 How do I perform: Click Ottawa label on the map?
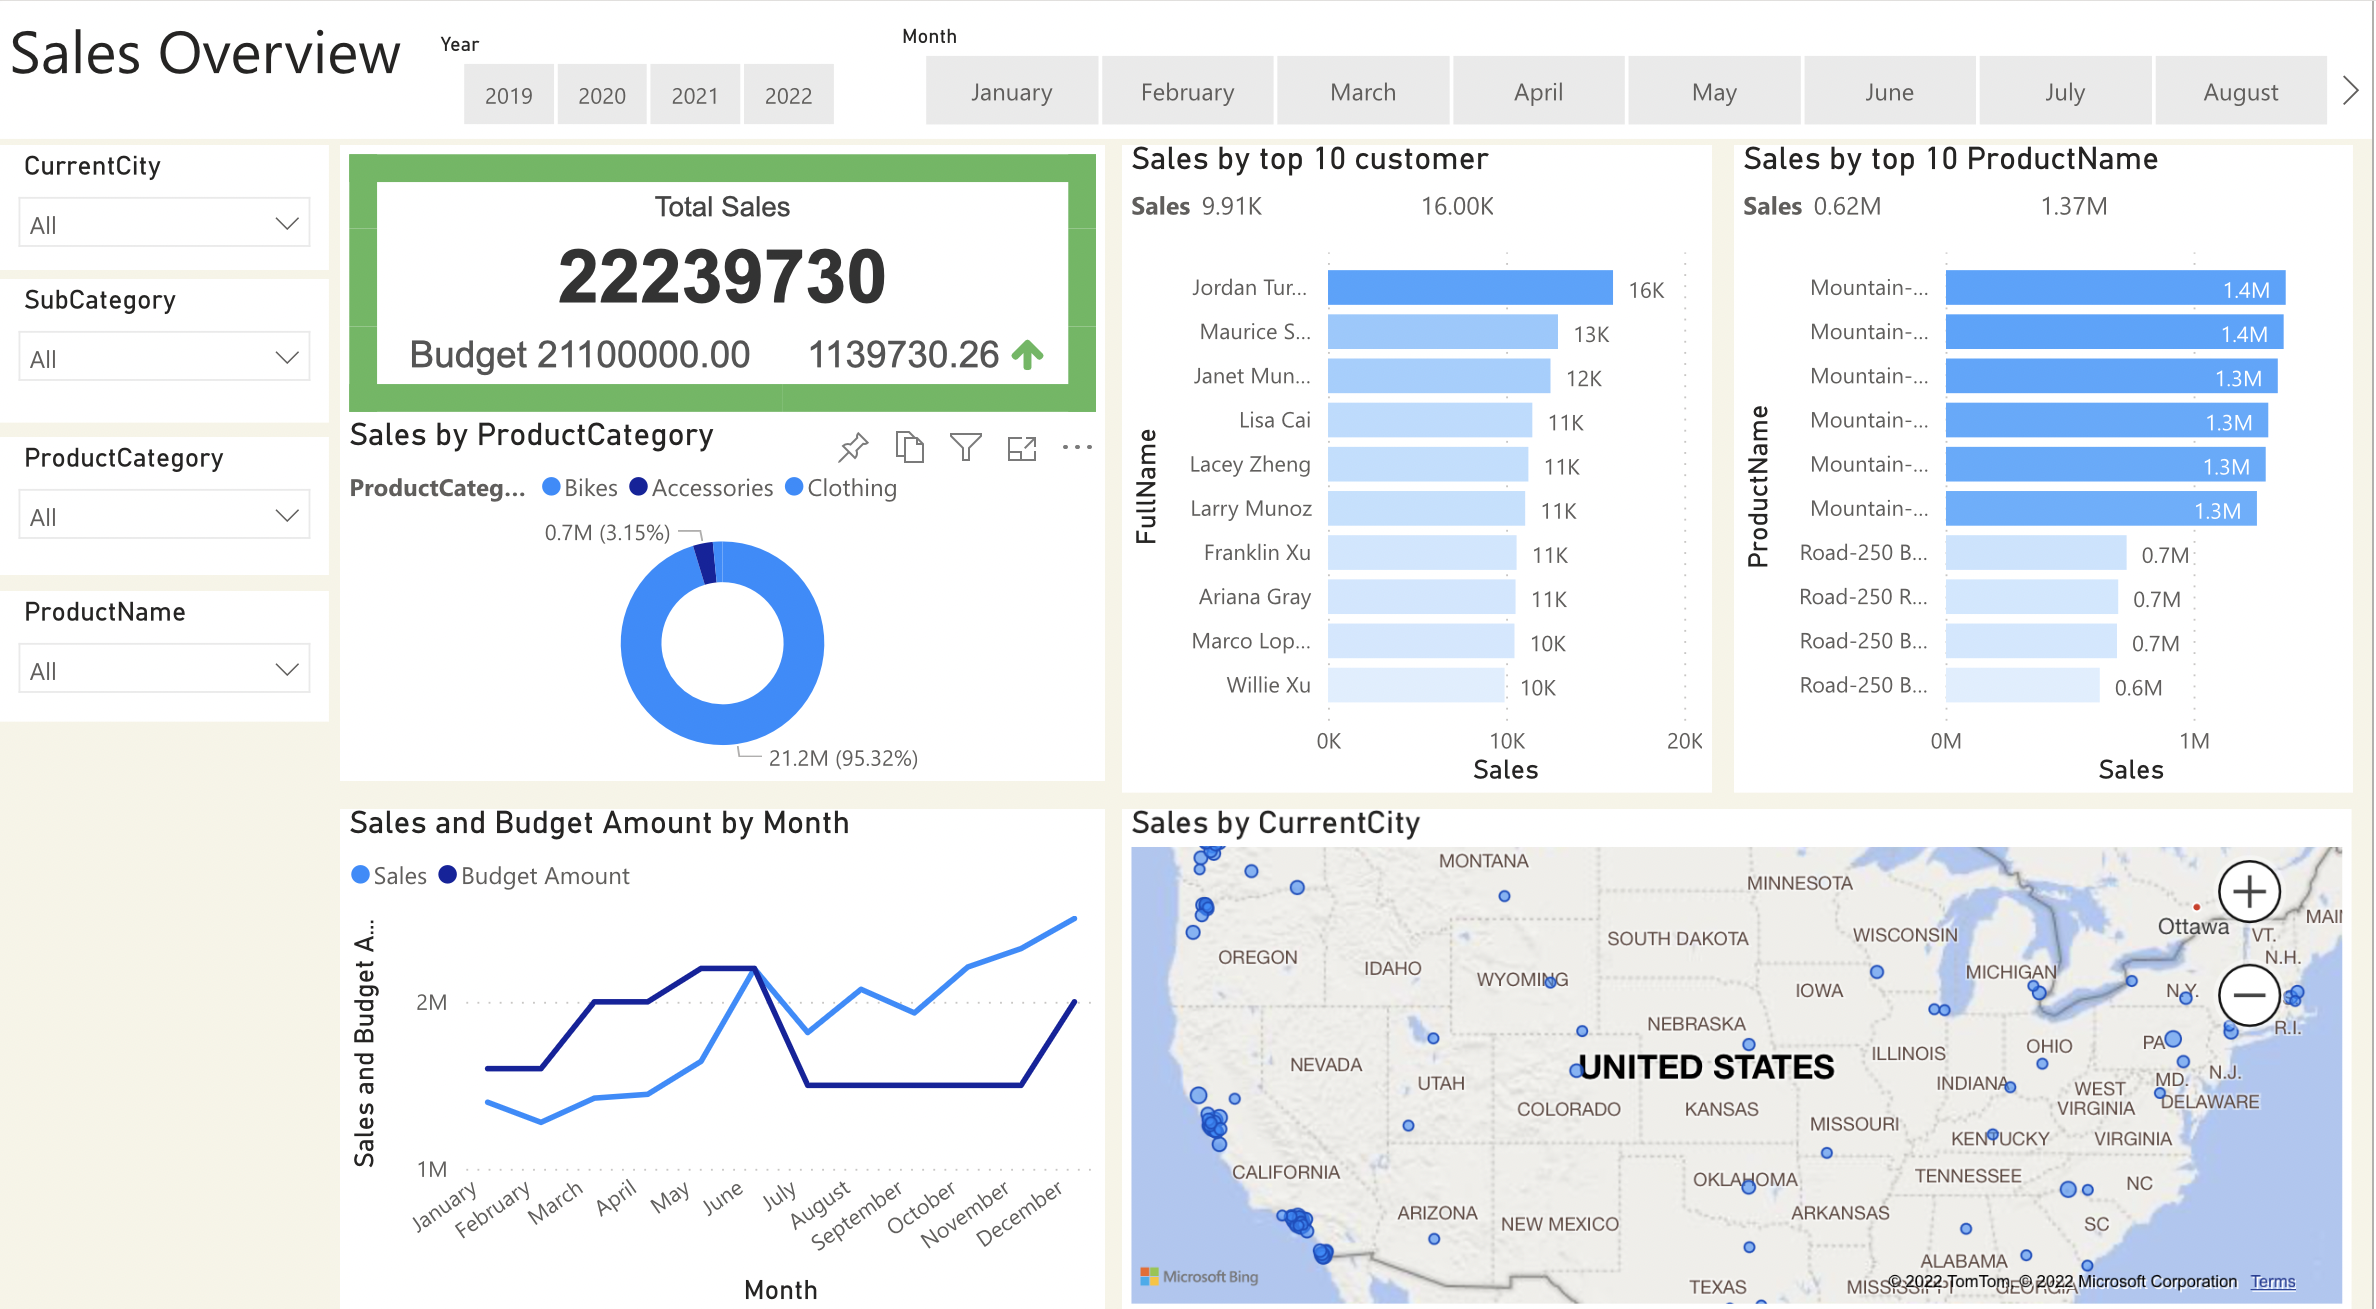[x=2192, y=926]
